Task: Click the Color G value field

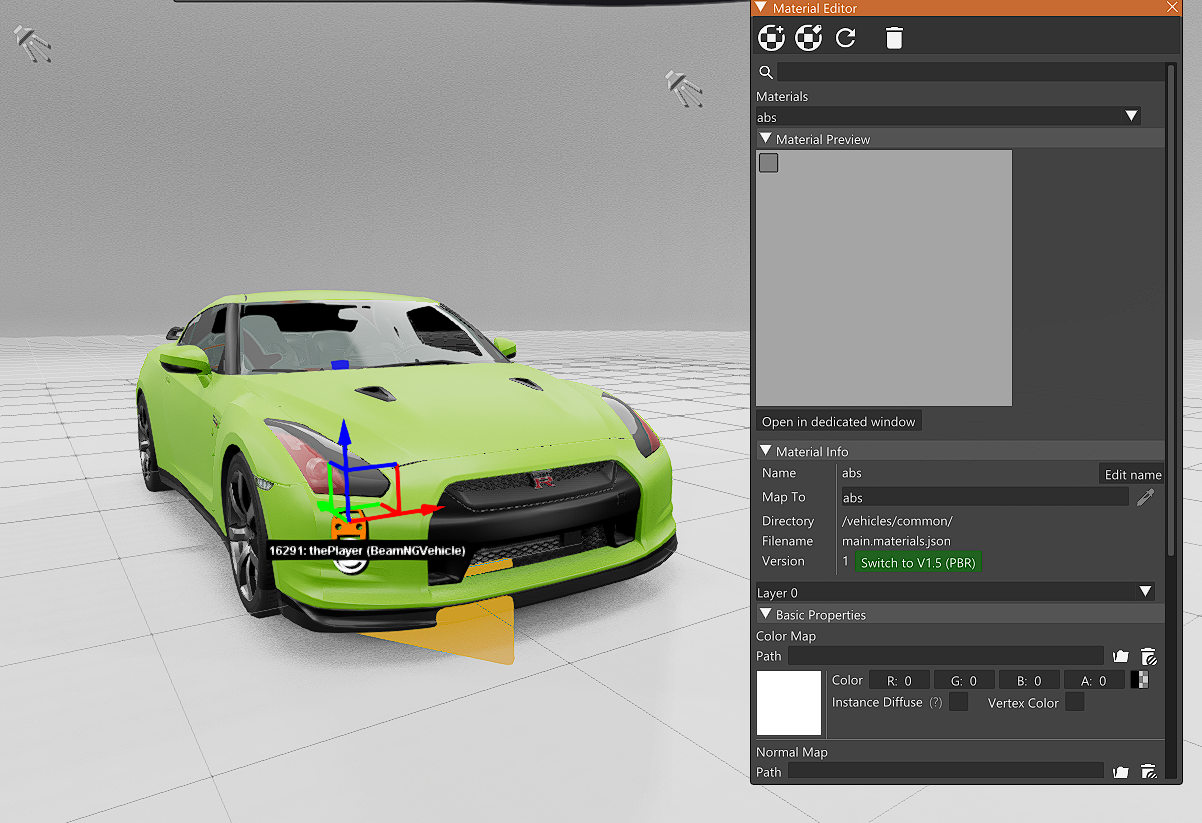Action: pos(964,680)
